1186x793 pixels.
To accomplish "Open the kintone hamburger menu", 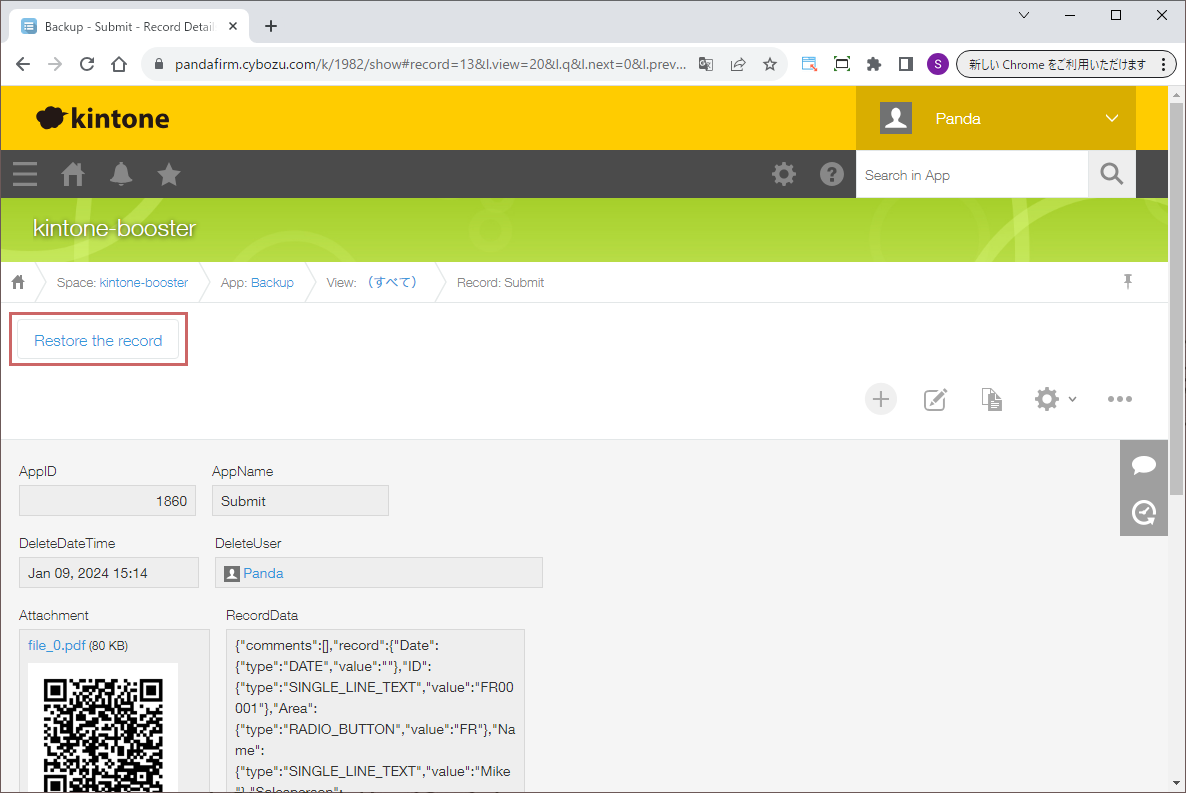I will (x=25, y=175).
